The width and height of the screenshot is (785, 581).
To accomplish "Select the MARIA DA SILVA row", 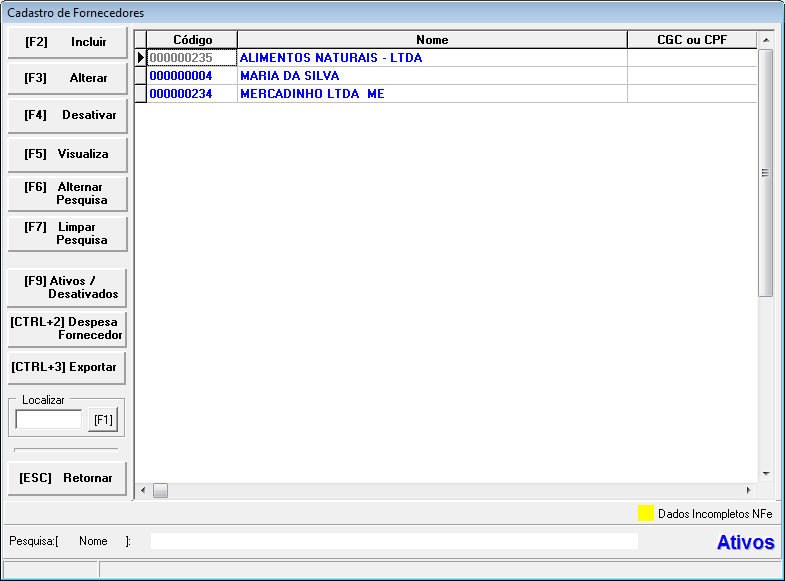I will point(289,76).
